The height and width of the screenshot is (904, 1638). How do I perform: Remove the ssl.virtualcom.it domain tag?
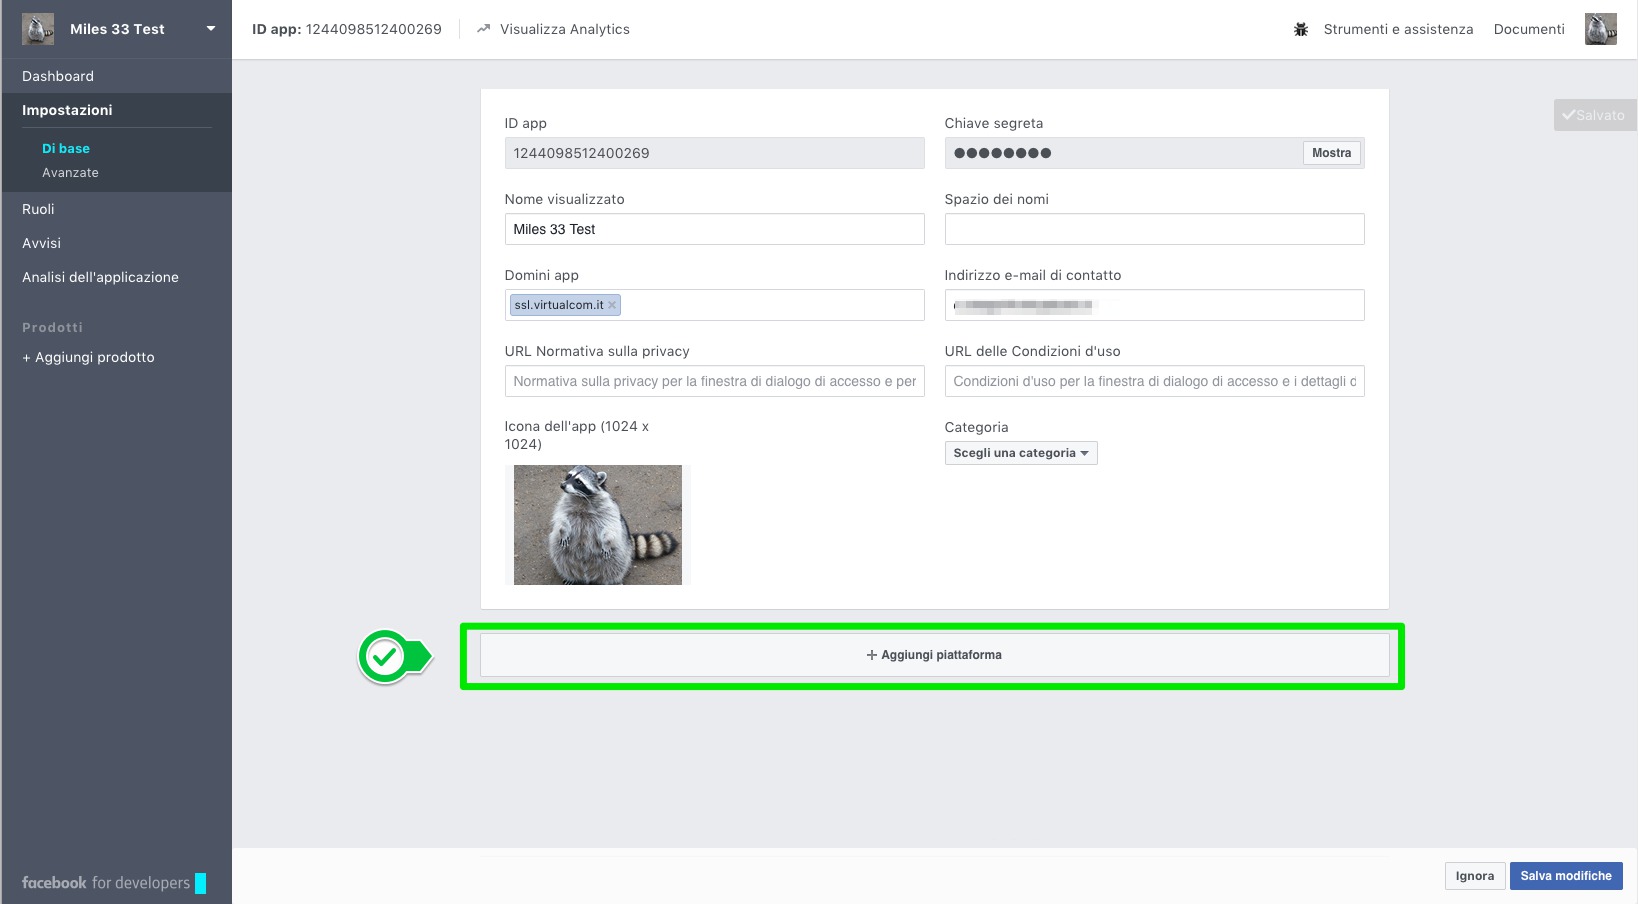pos(612,305)
